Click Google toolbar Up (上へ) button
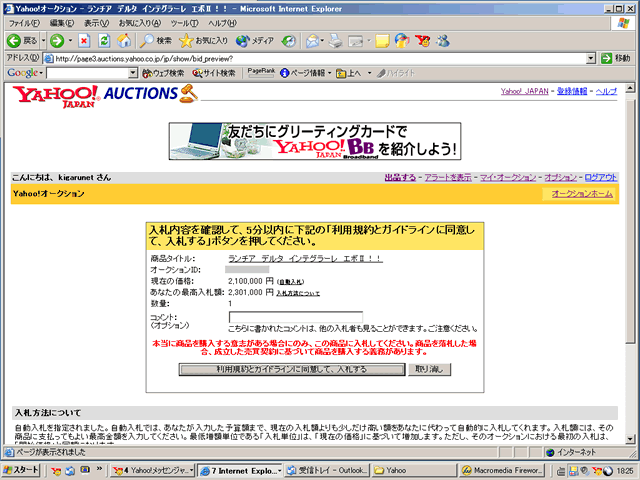The image size is (640, 480). click(349, 73)
